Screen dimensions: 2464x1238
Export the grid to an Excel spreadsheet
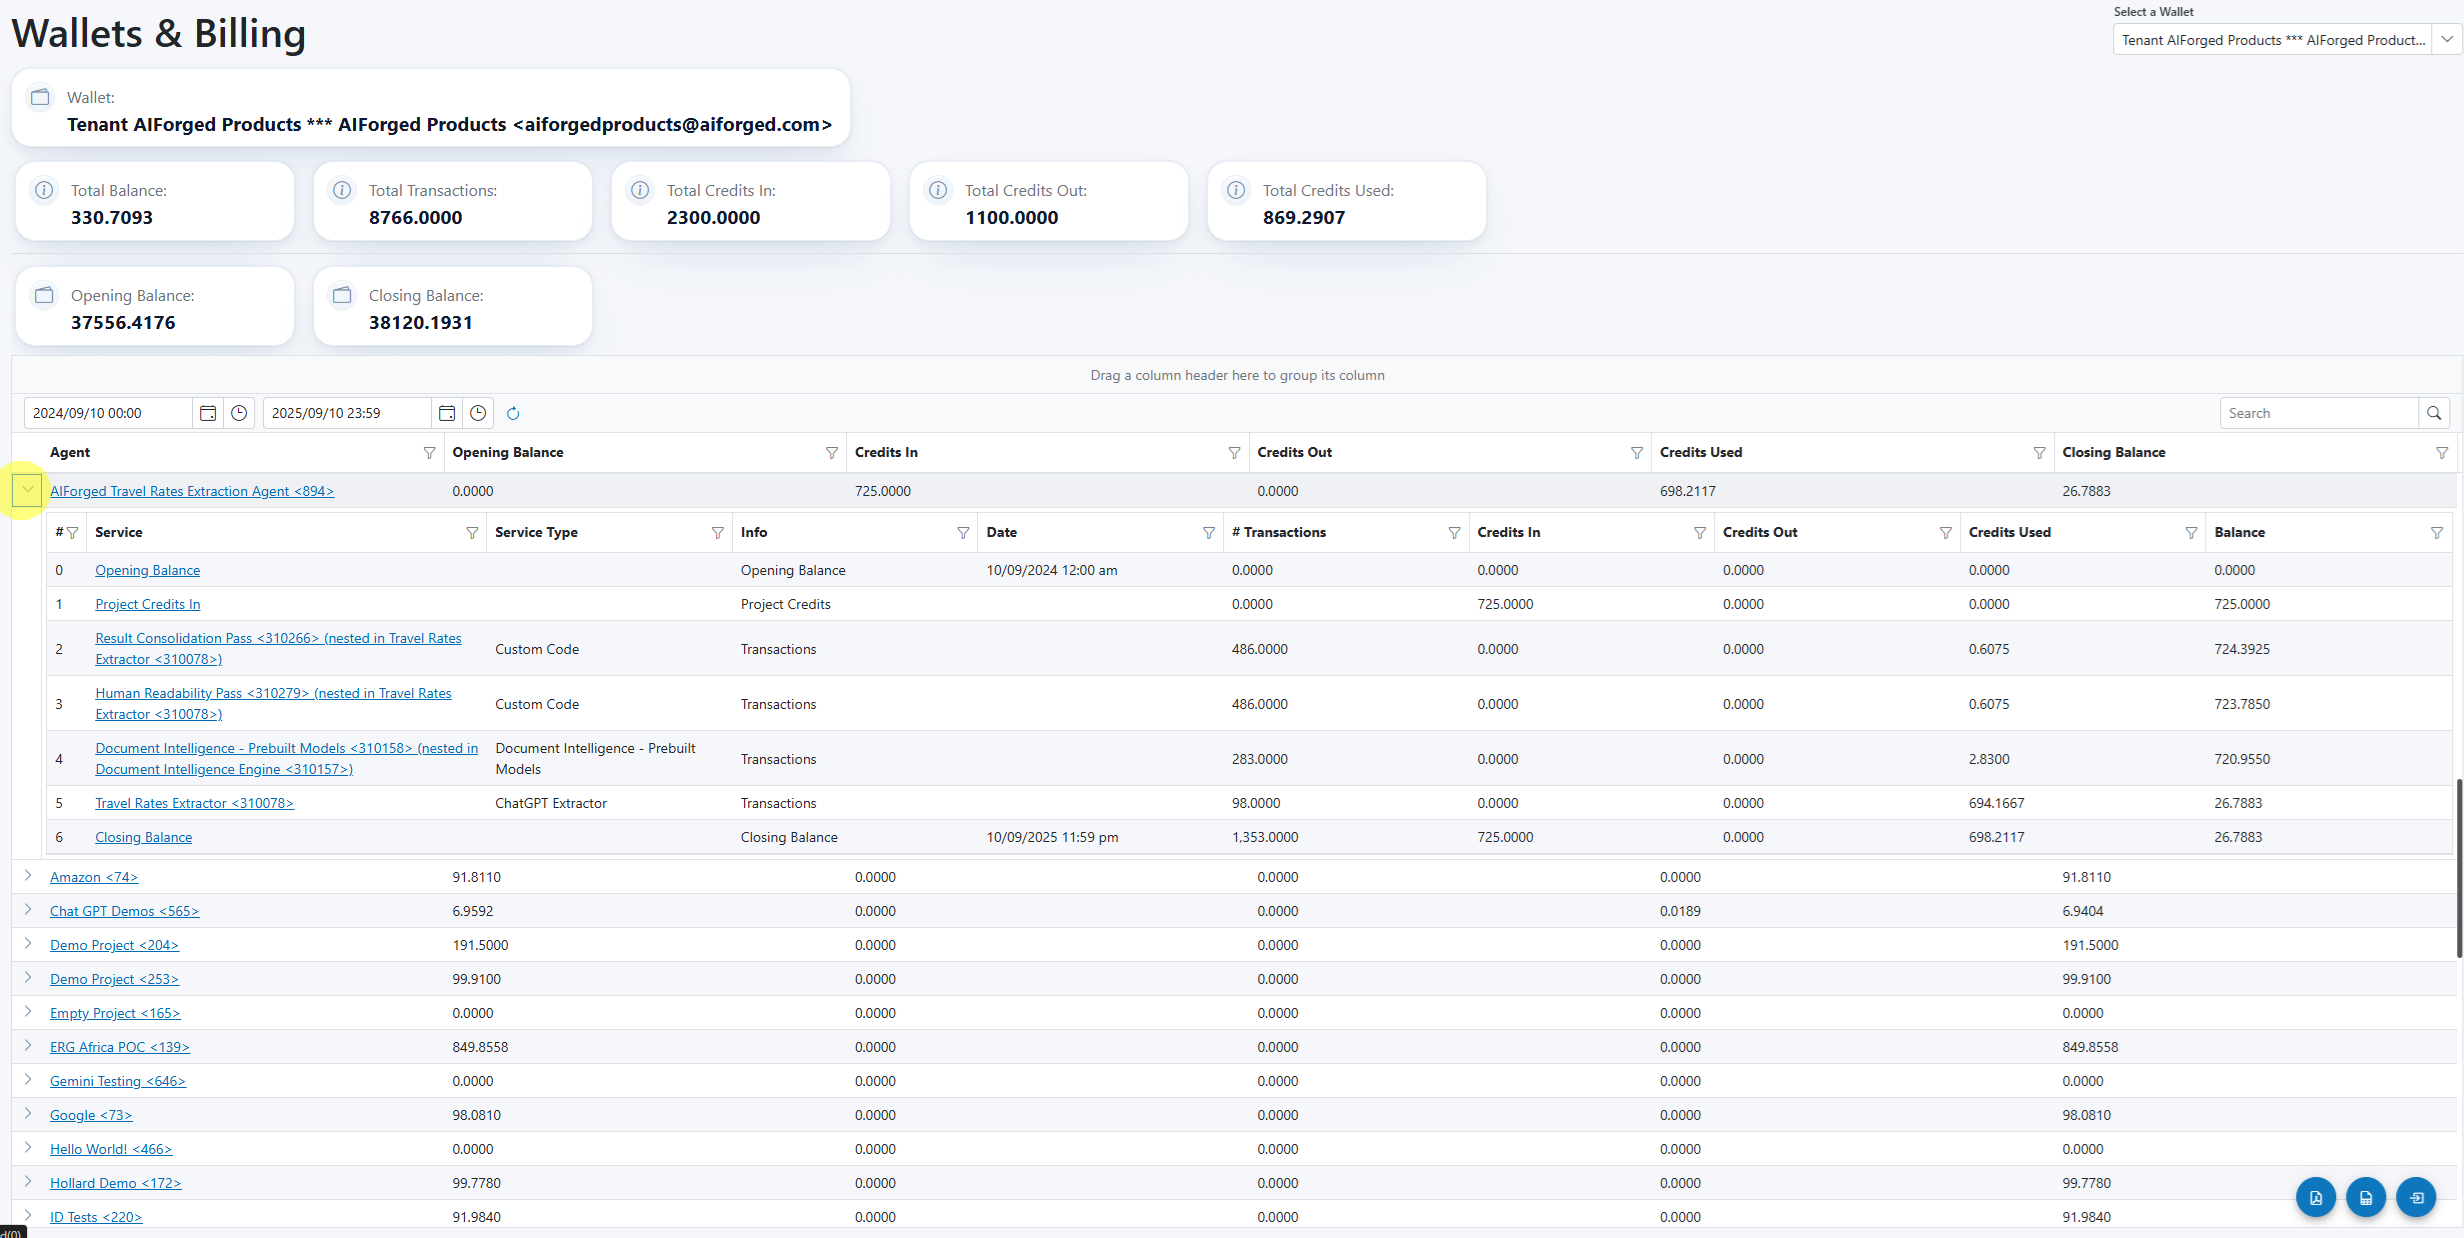(2365, 1197)
